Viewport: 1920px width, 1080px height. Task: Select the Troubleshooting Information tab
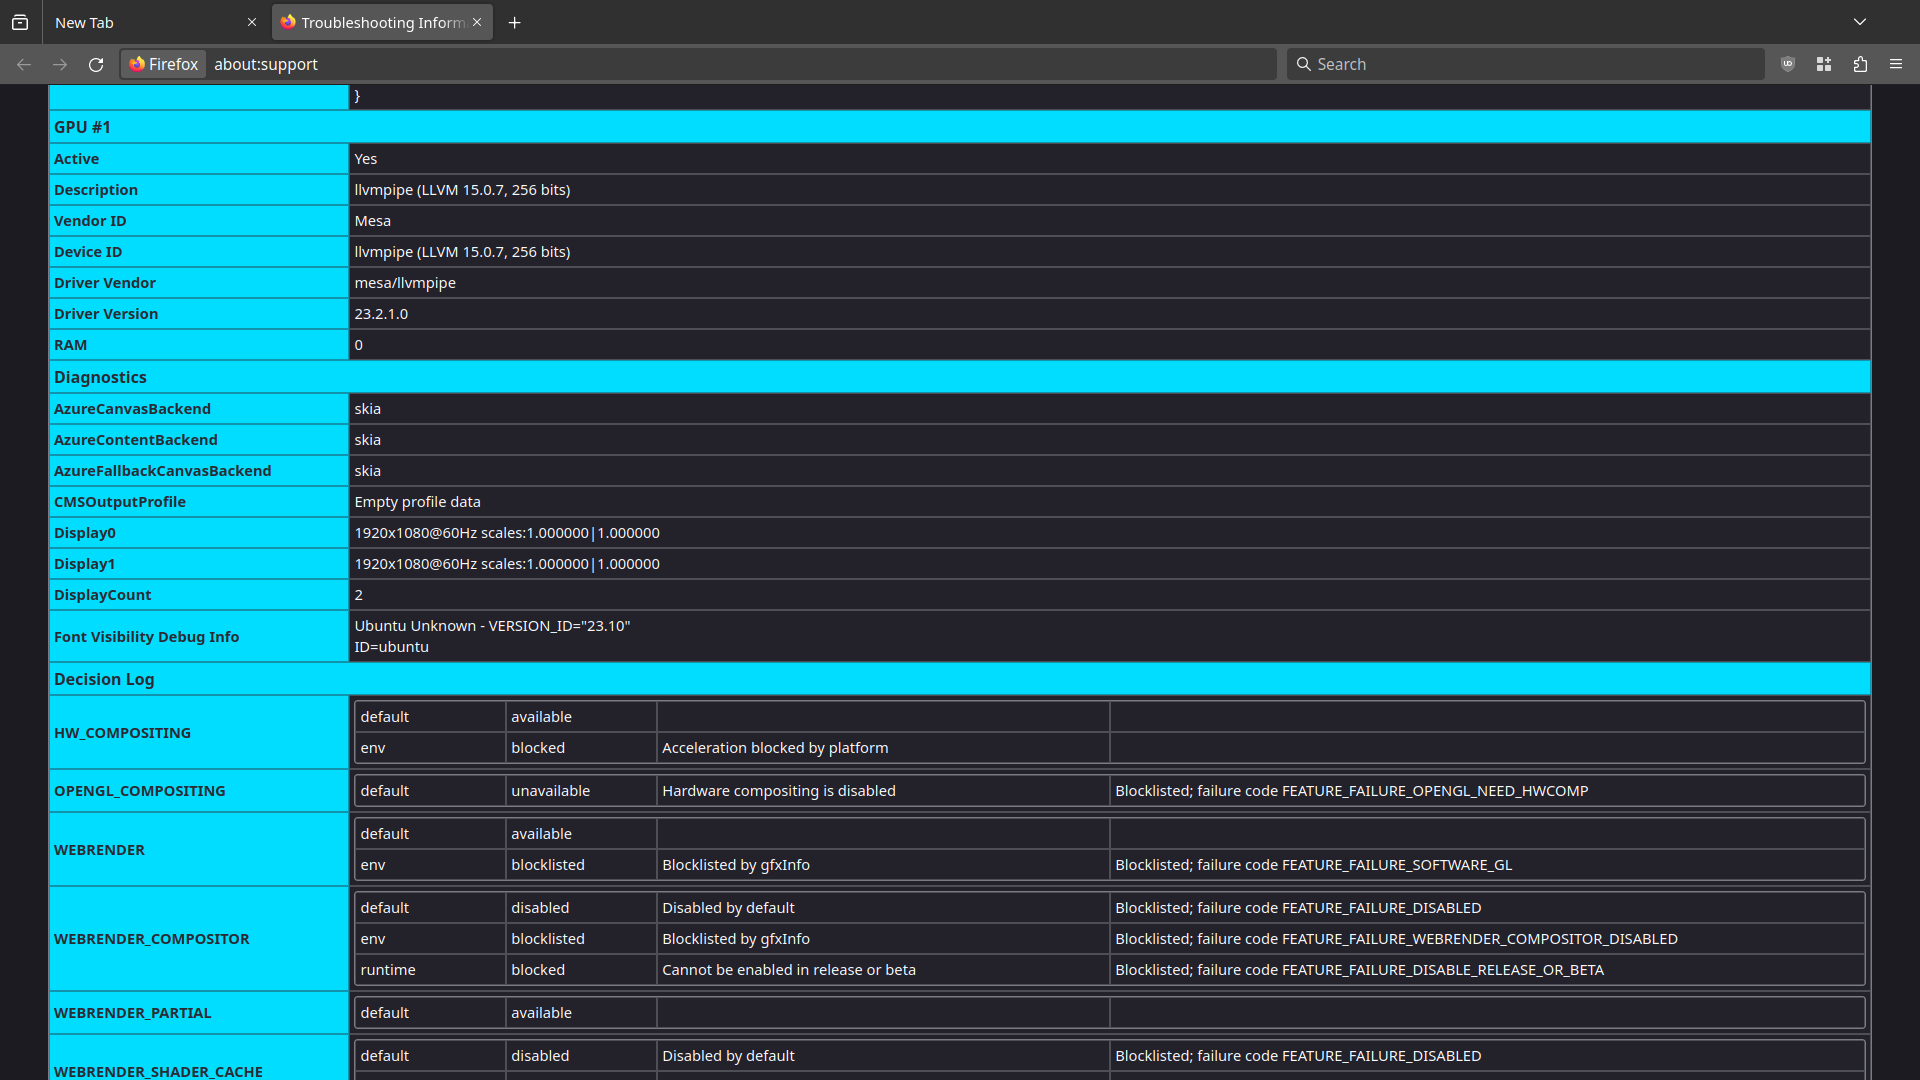[x=382, y=22]
